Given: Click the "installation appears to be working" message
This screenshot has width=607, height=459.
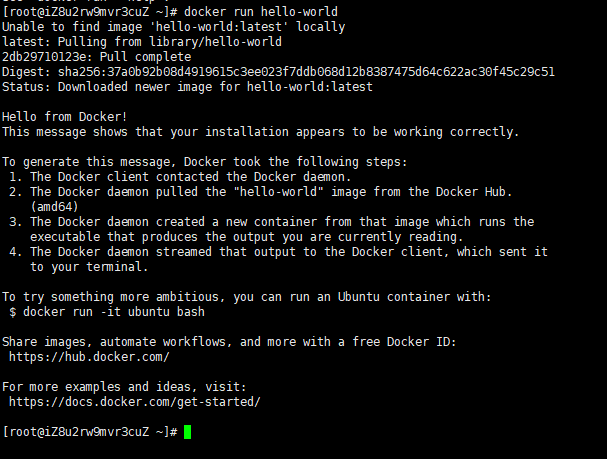Looking at the screenshot, I should (x=260, y=131).
